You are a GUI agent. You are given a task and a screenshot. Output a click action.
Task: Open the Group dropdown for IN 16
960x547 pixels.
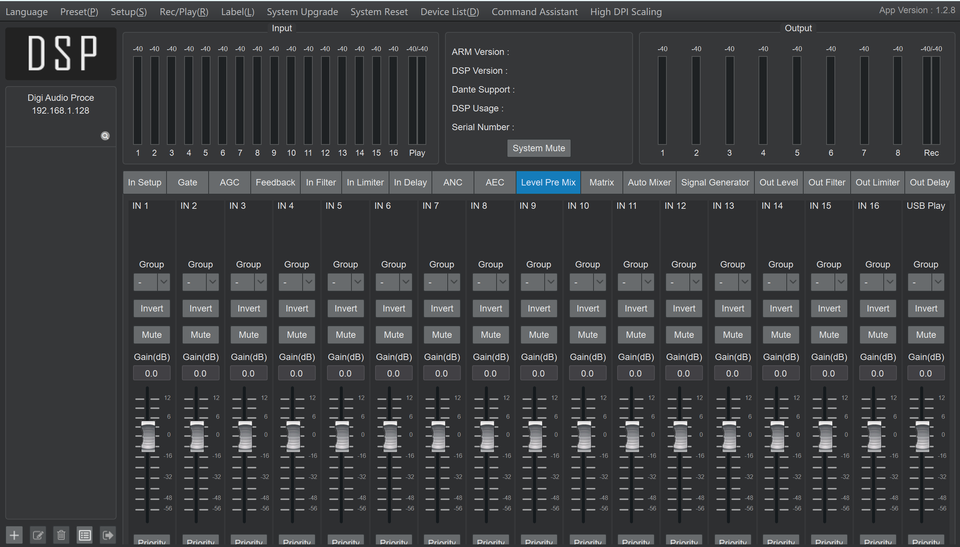[878, 283]
